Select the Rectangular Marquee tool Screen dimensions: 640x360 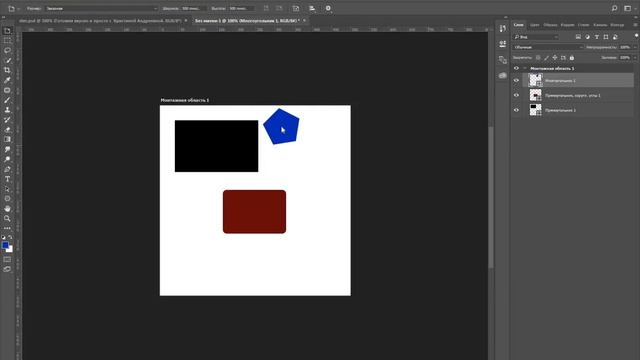click(x=7, y=41)
